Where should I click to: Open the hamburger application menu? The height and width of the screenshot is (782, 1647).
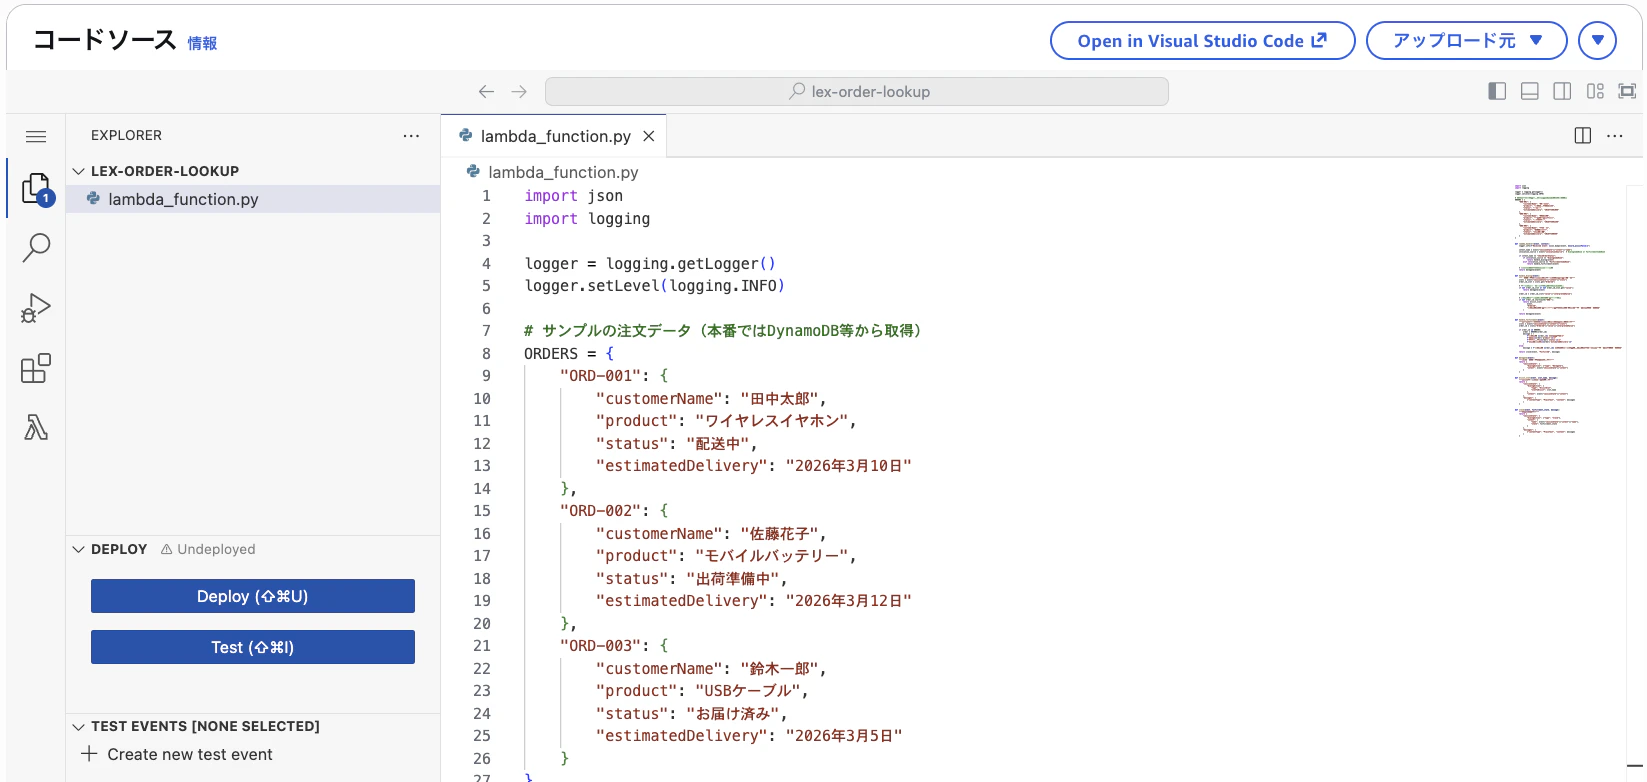[x=36, y=136]
